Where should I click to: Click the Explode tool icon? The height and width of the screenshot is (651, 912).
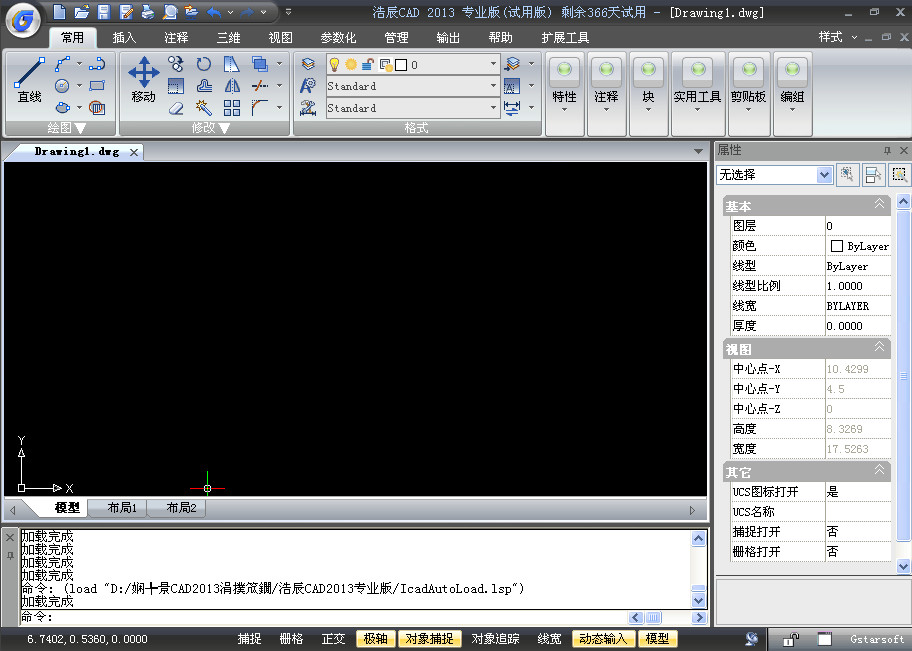(204, 108)
